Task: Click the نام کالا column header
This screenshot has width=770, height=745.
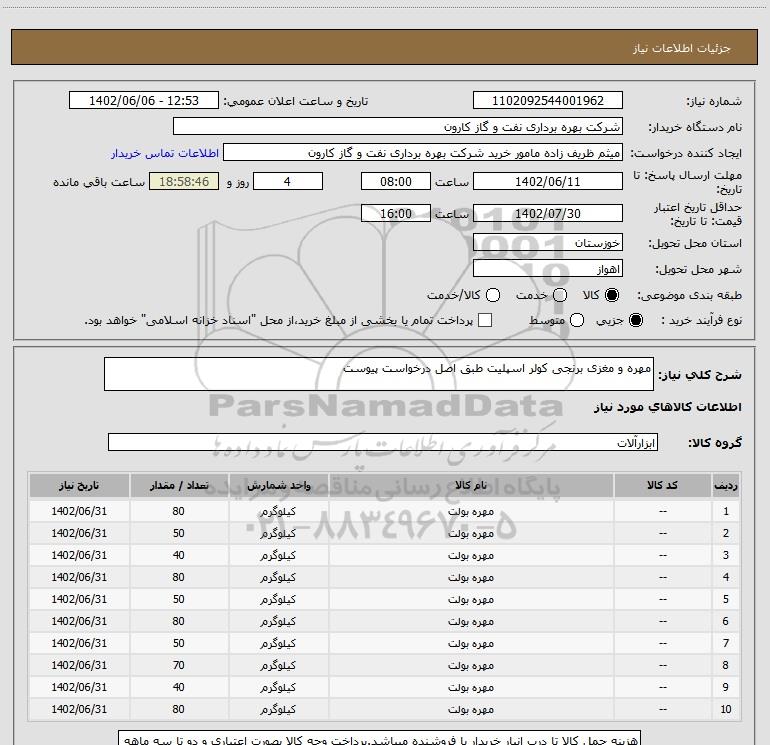Action: click(x=471, y=485)
